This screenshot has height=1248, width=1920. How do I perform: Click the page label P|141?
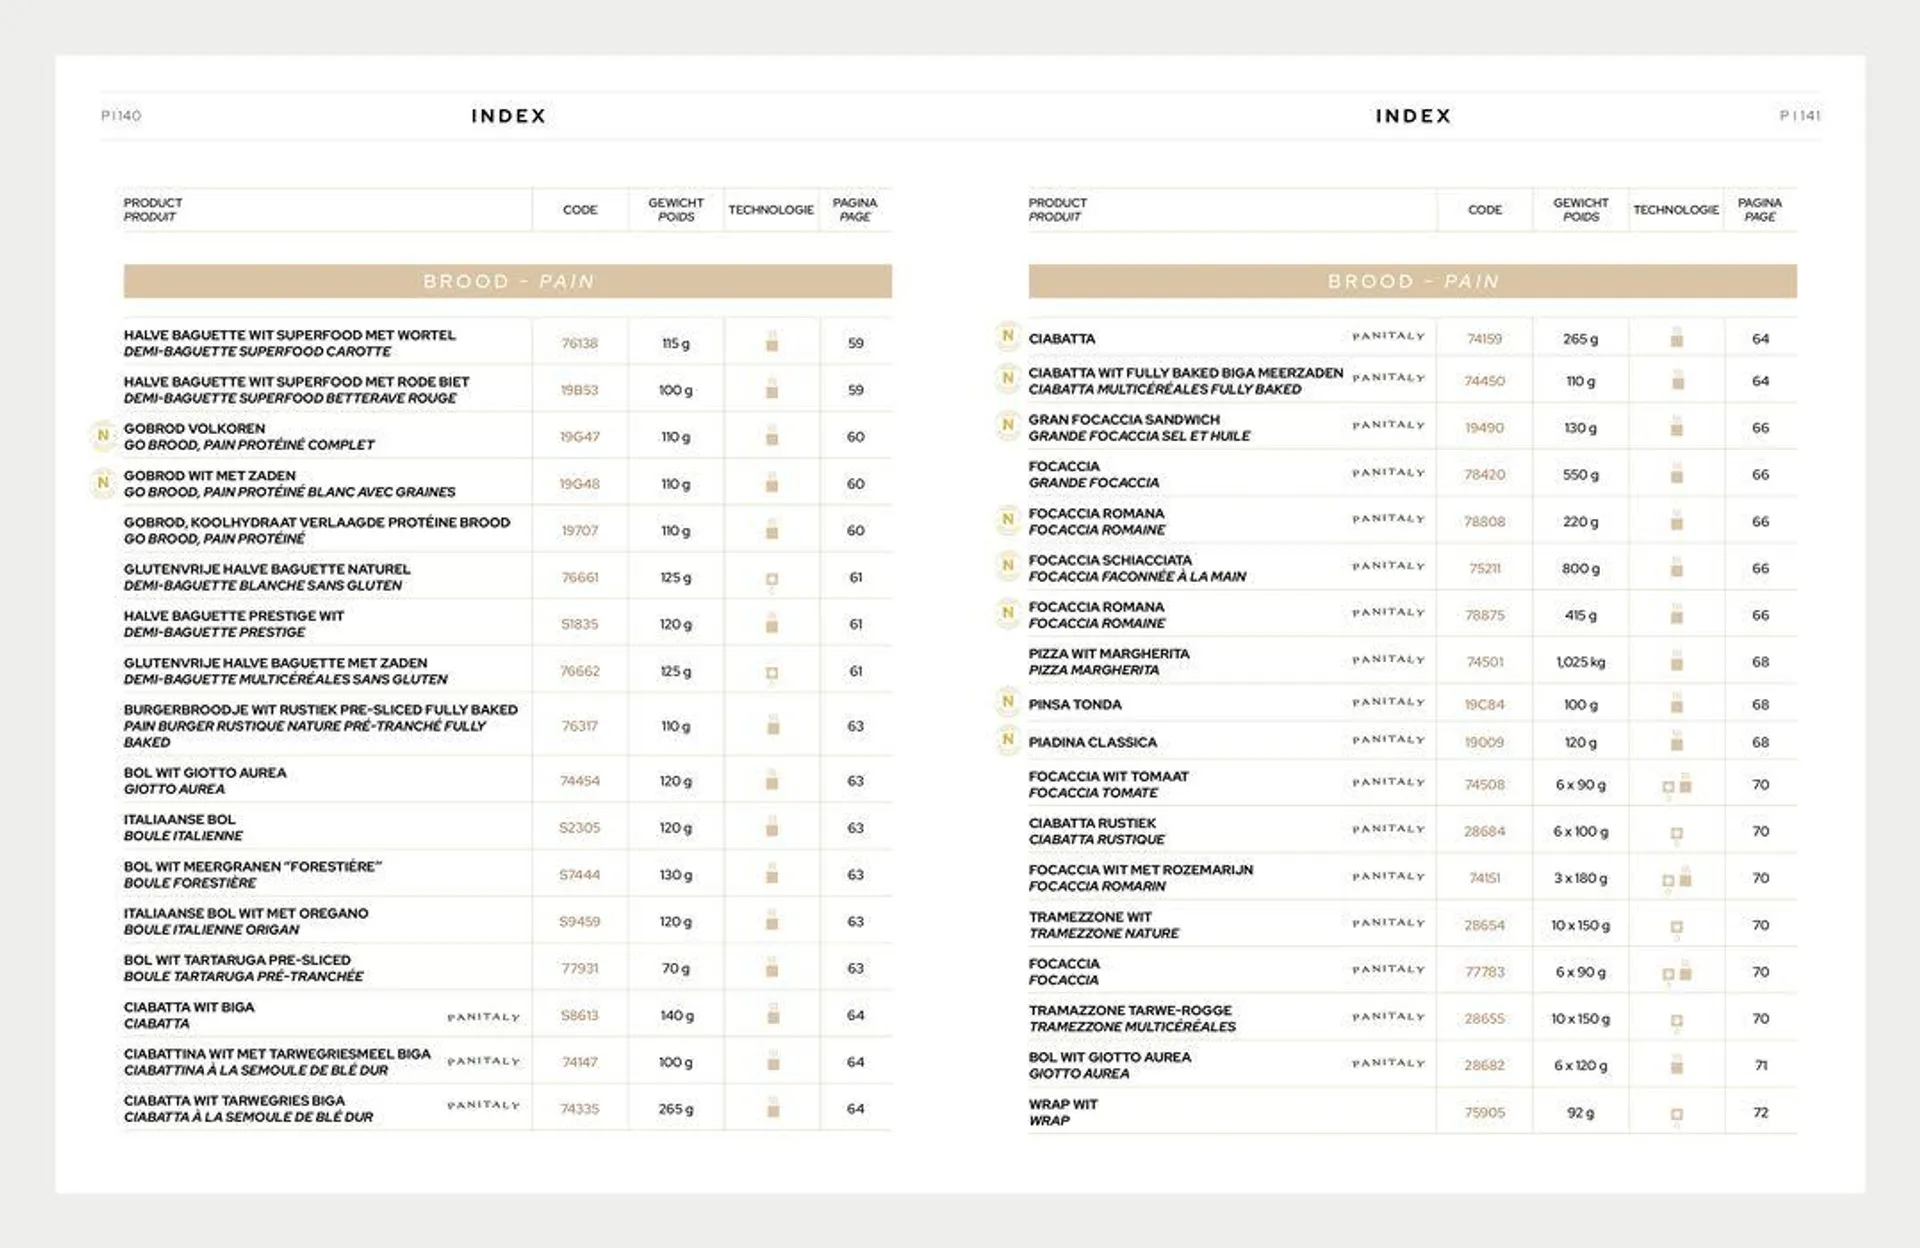(x=1800, y=116)
